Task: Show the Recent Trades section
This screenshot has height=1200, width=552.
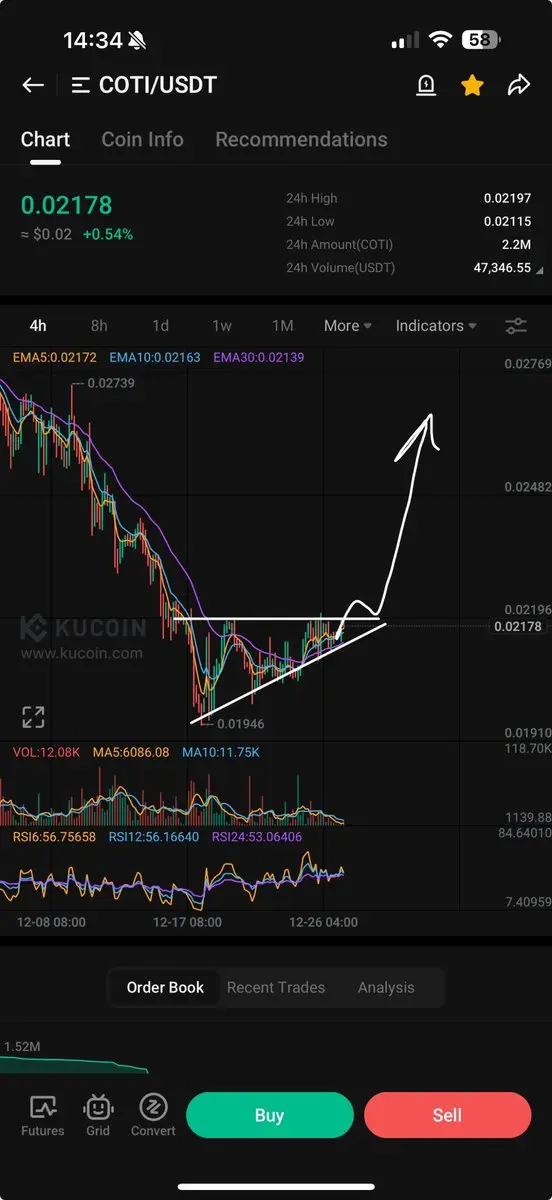Action: pos(276,987)
